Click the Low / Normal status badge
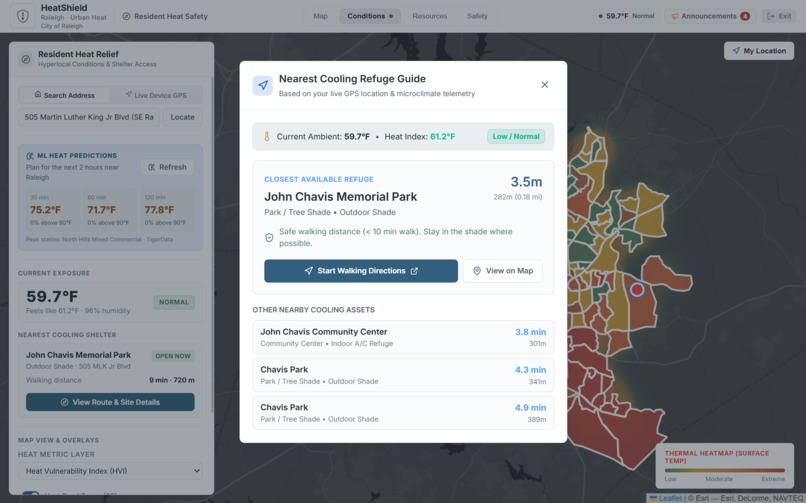Image resolution: width=806 pixels, height=503 pixels. (x=516, y=137)
